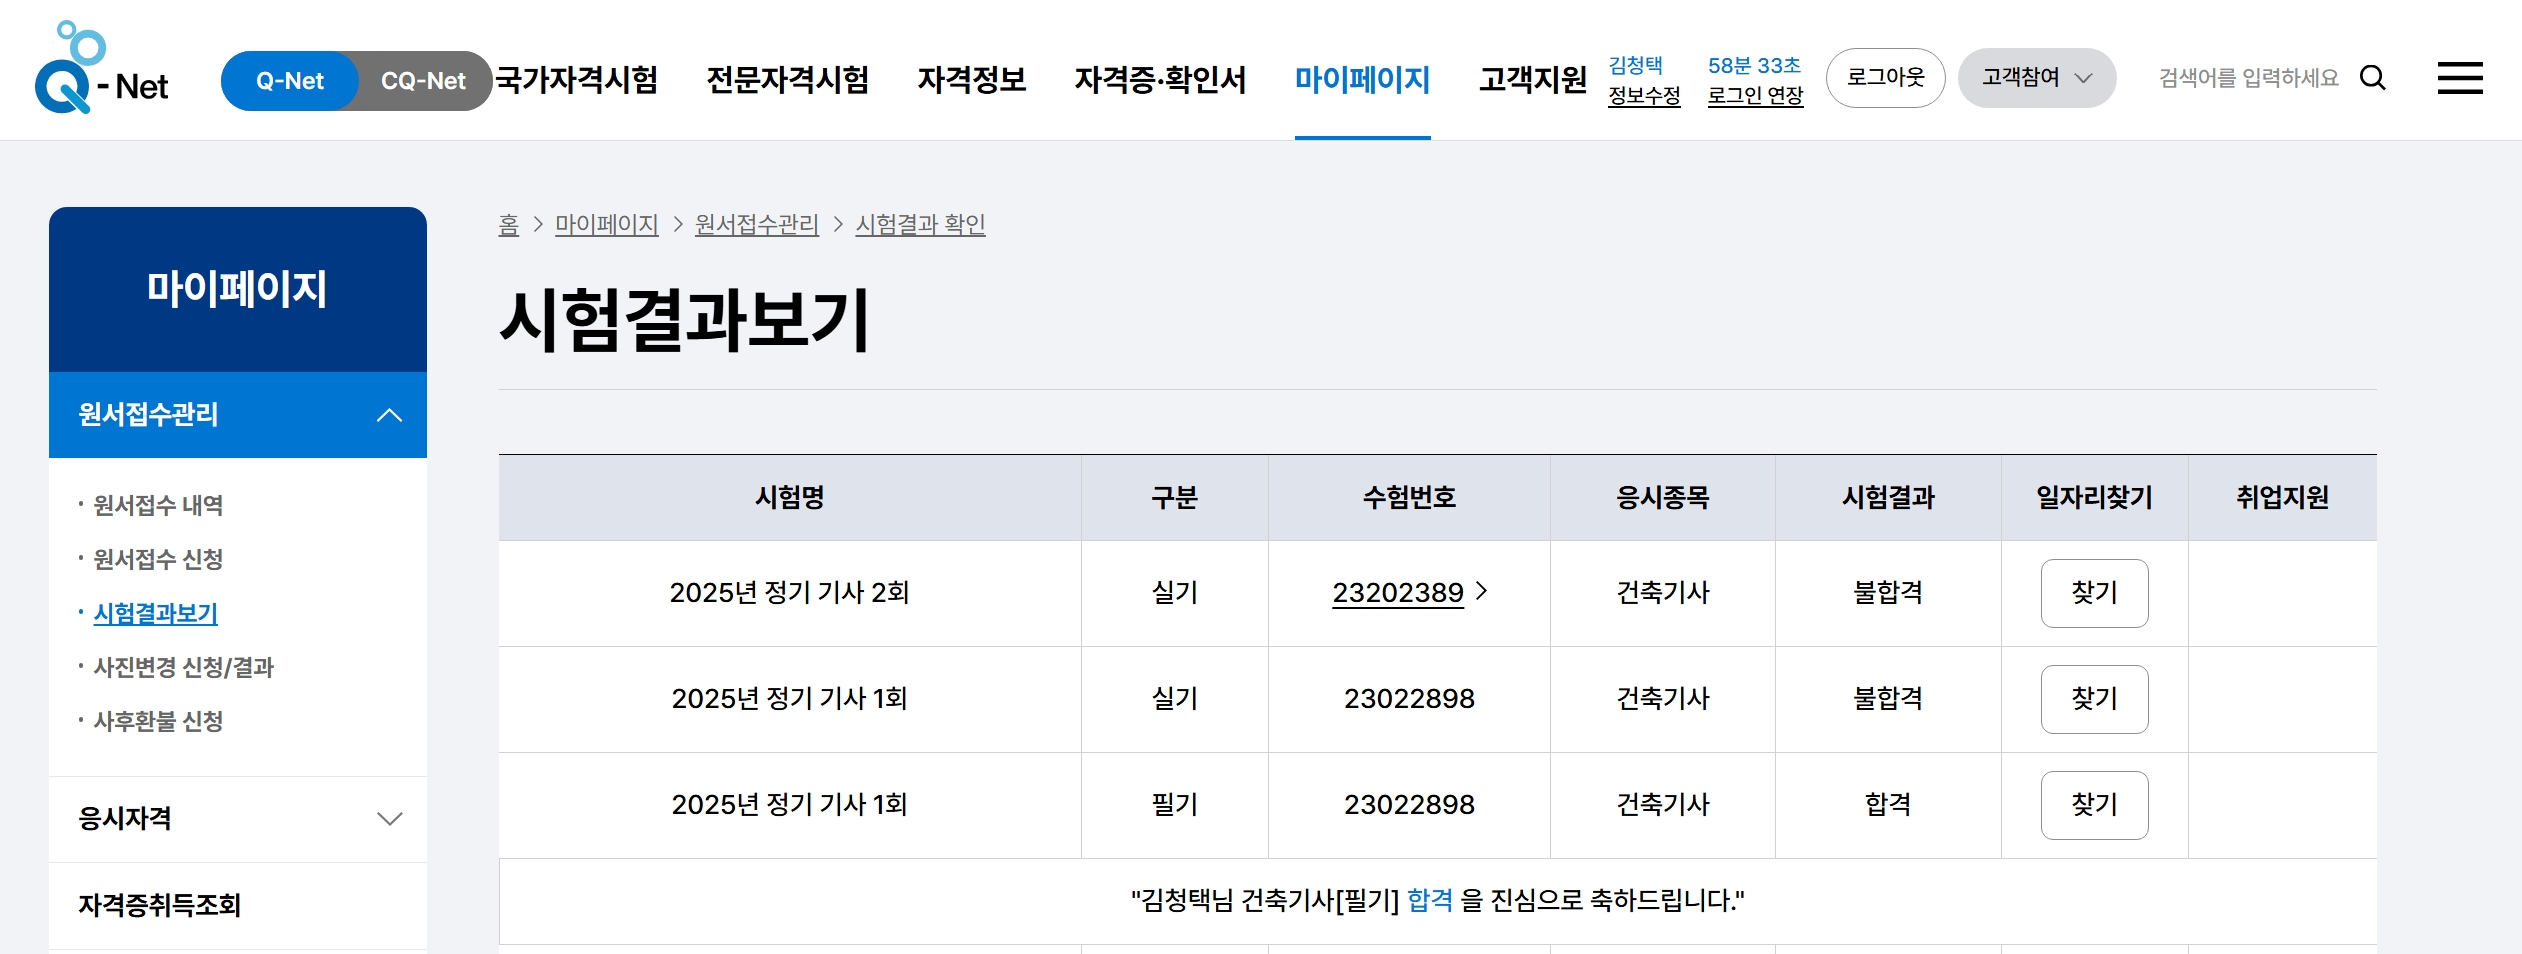Open the hamburger menu icon
The width and height of the screenshot is (2522, 954).
tap(2459, 78)
